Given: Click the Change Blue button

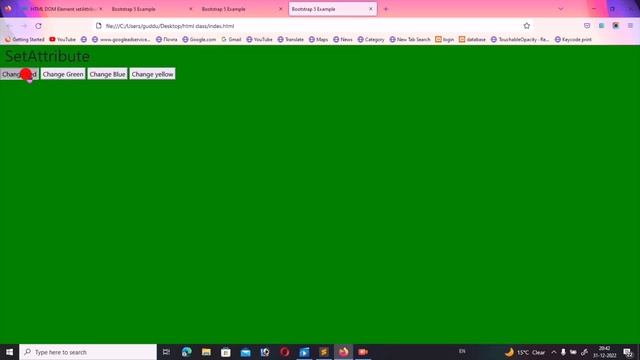Looking at the screenshot, I should coord(107,74).
